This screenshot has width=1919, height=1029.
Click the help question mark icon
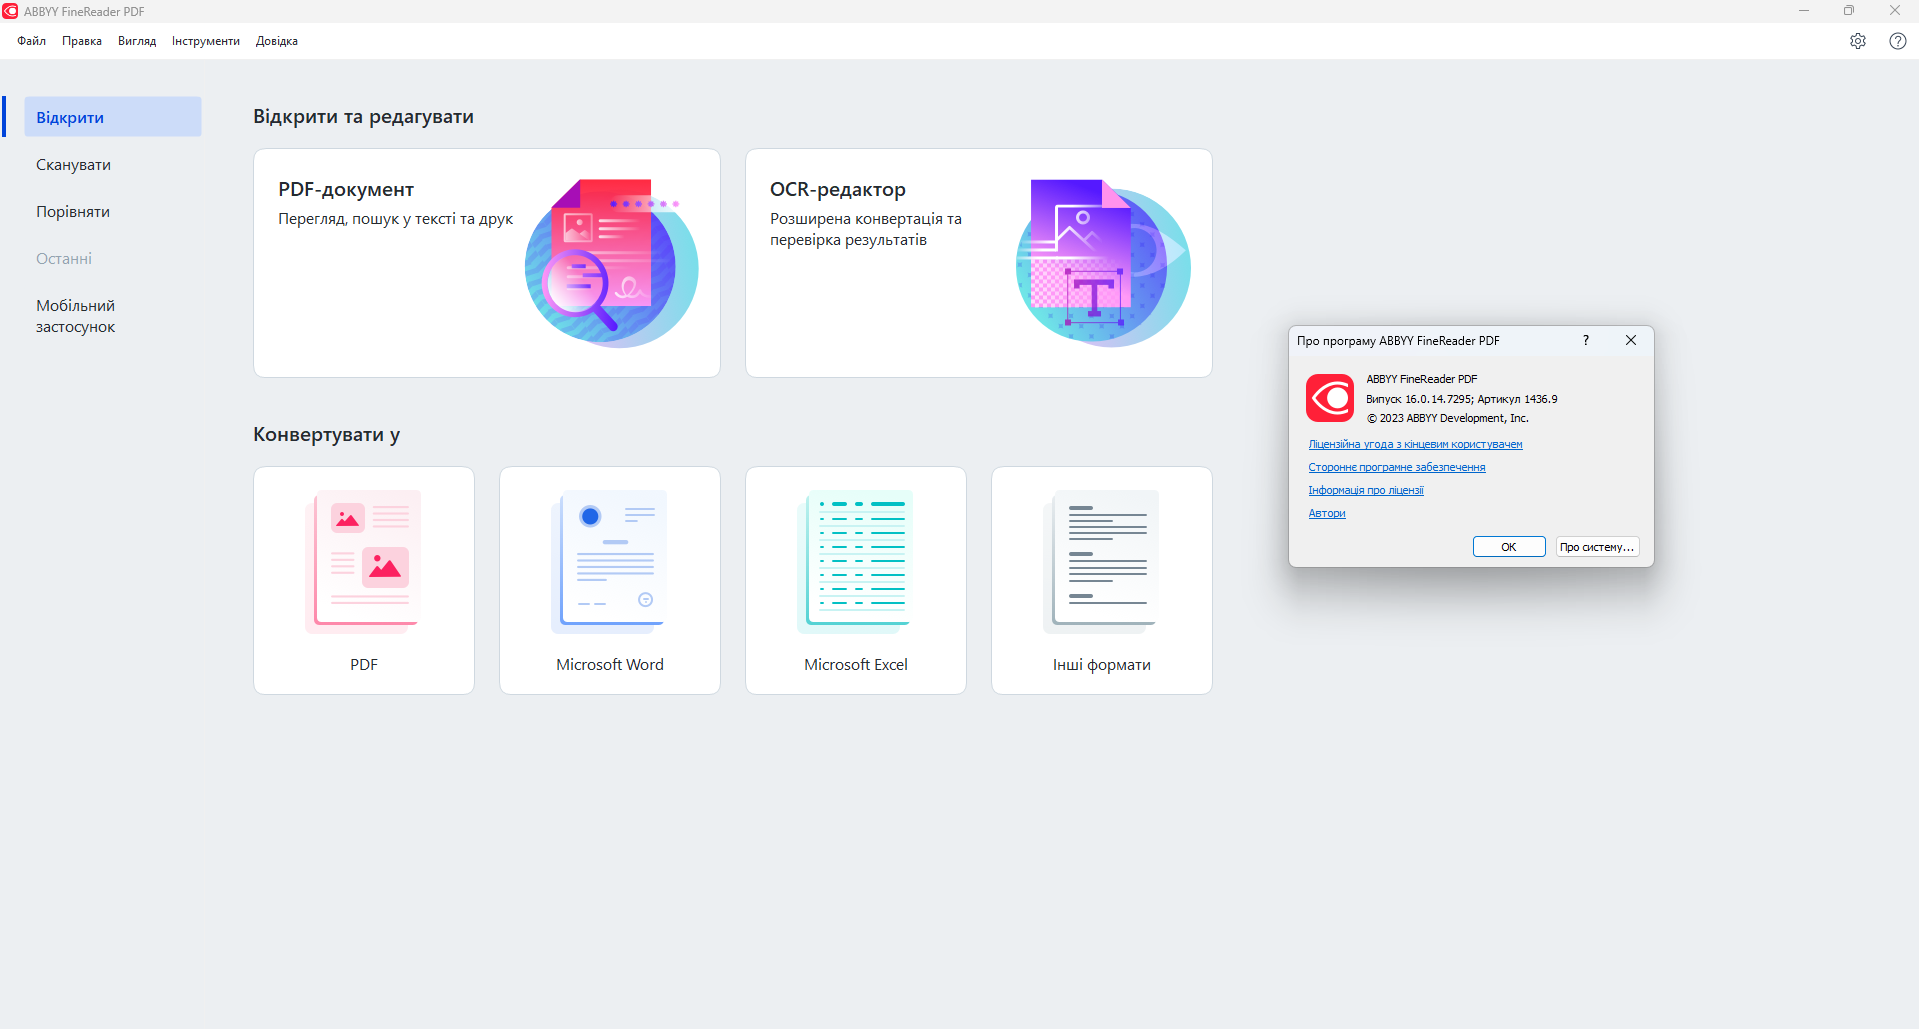(1897, 41)
